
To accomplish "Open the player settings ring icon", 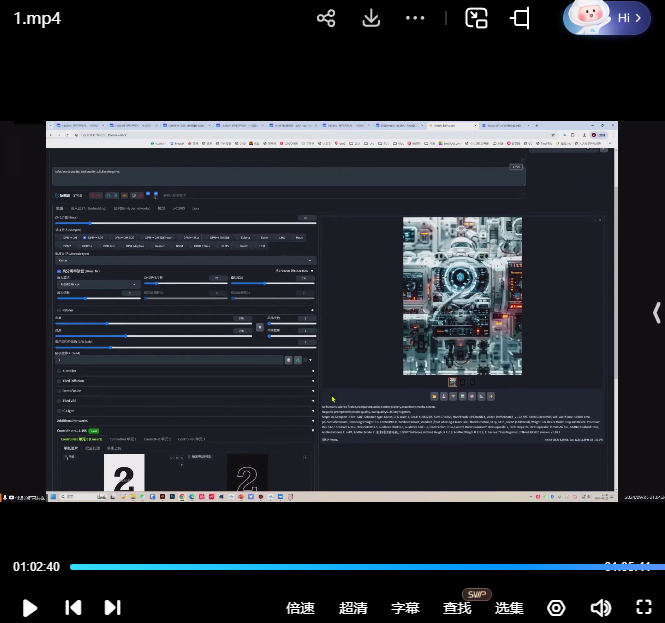I will [x=557, y=608].
